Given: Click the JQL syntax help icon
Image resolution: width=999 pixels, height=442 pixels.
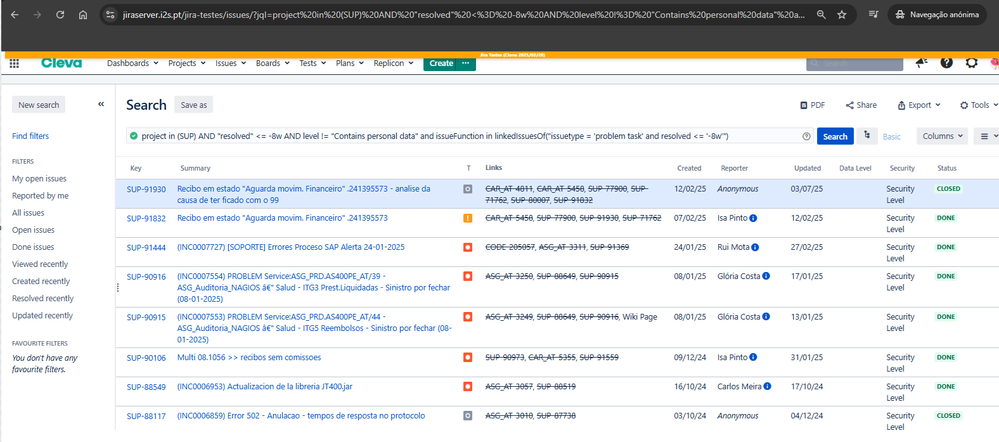Looking at the screenshot, I should pos(807,136).
